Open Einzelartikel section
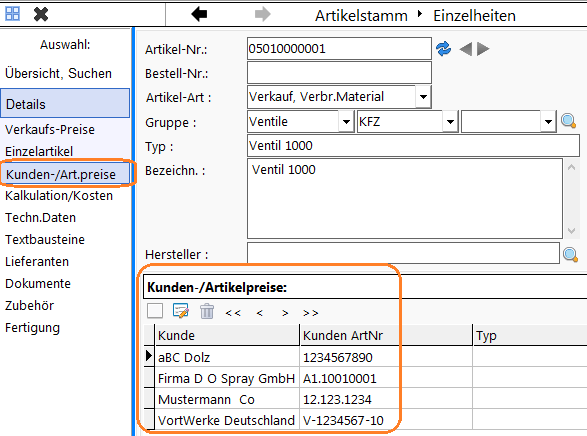587x436 pixels. [x=39, y=152]
